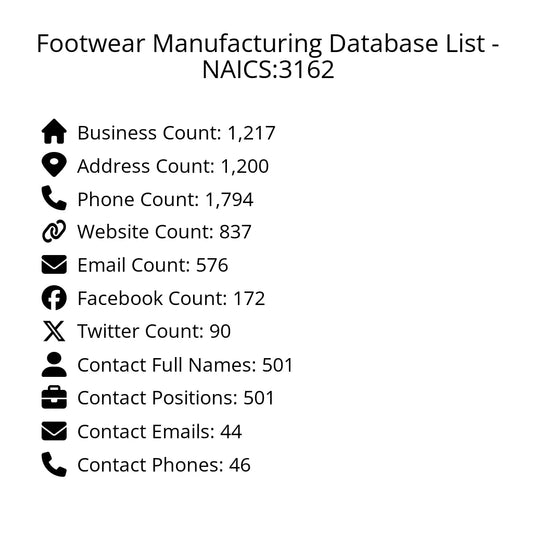This screenshot has height=533, width=533.
Task: Select the Business Count: 1,217 text
Action: pyautogui.click(x=176, y=133)
